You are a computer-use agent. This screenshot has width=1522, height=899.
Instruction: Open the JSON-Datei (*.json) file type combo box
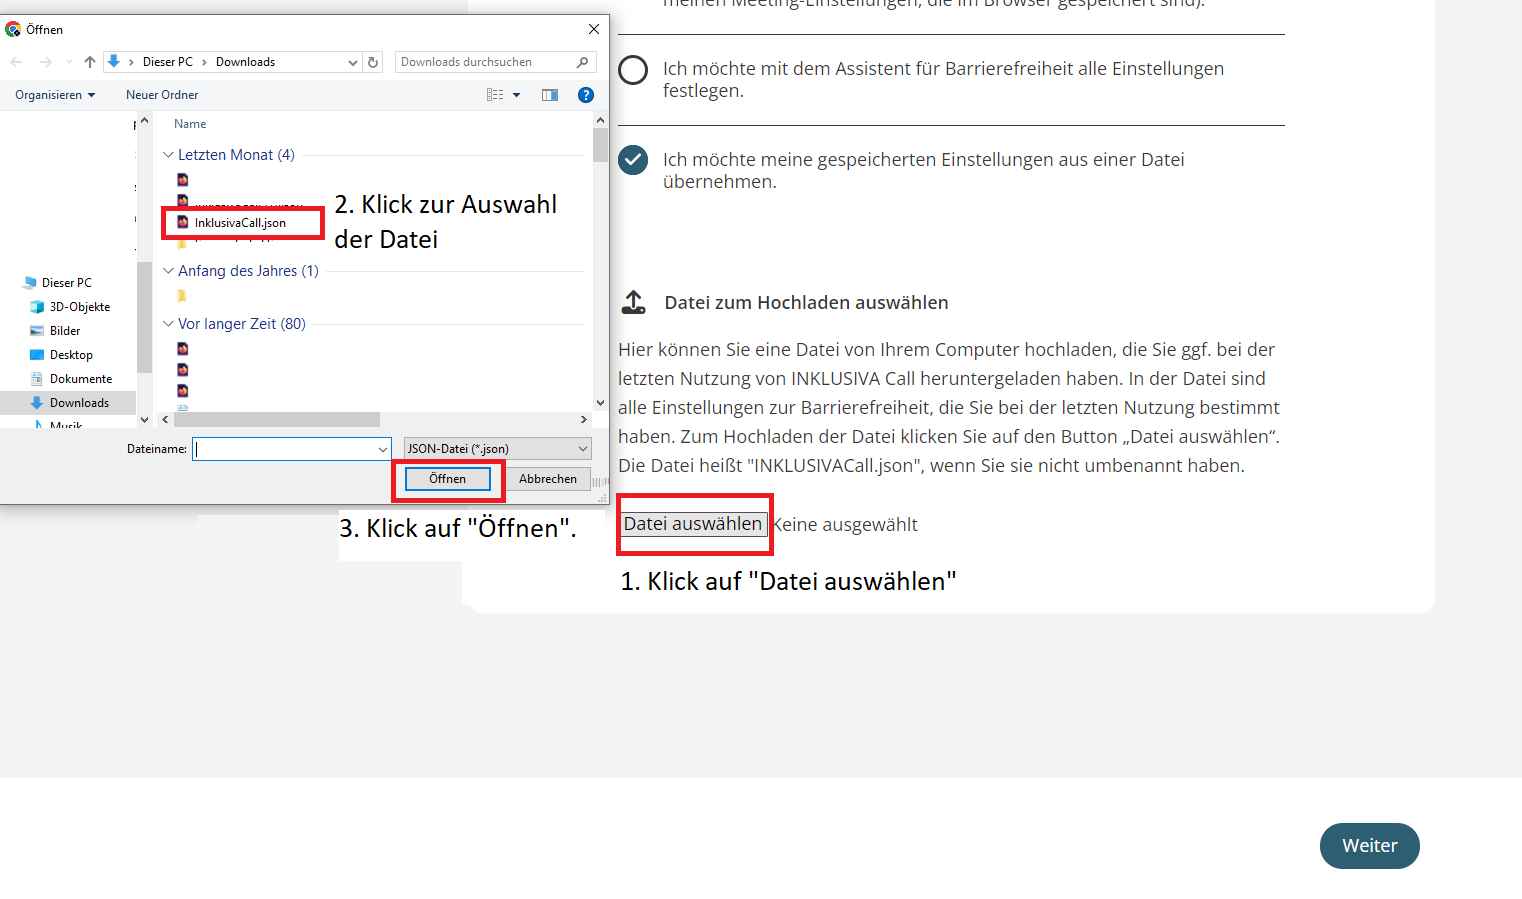(x=498, y=449)
